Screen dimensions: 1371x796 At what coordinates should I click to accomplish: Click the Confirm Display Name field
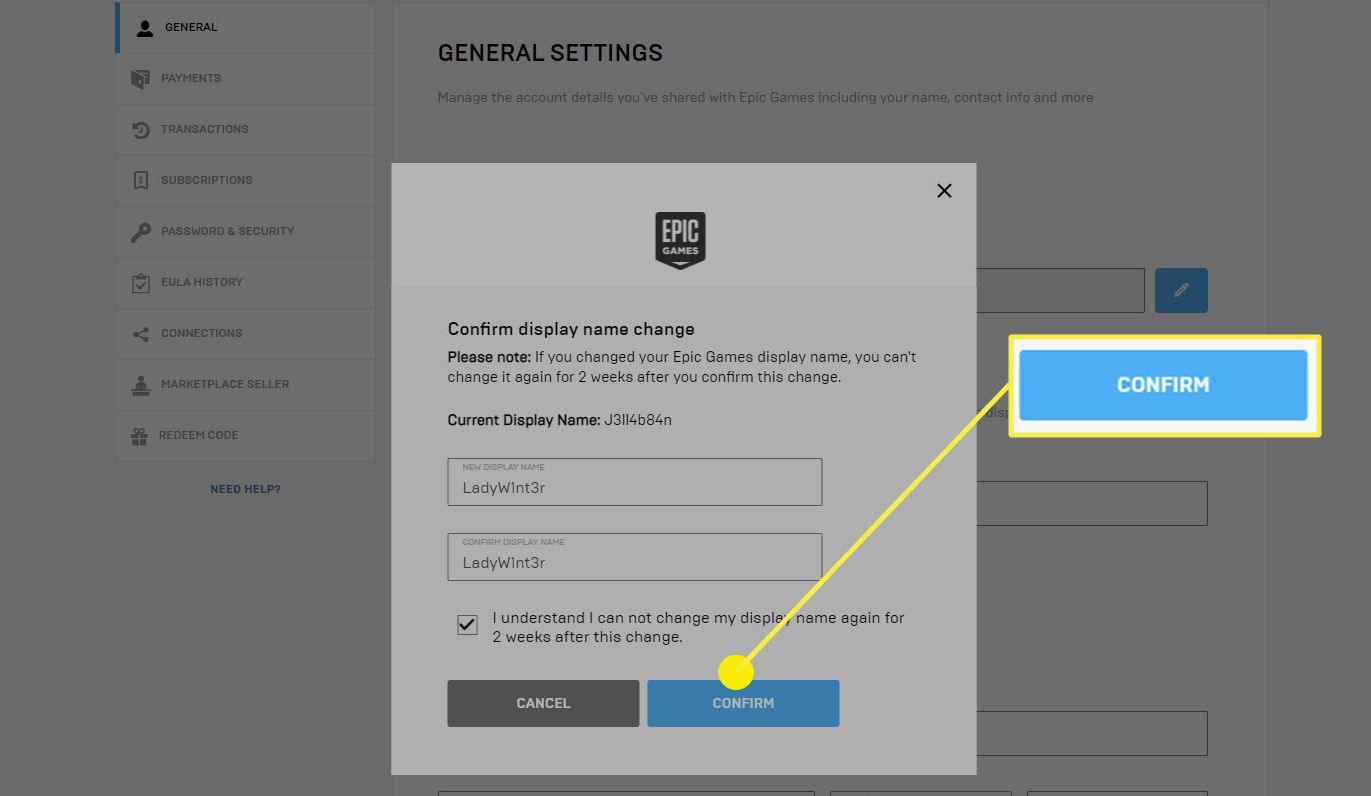click(635, 557)
